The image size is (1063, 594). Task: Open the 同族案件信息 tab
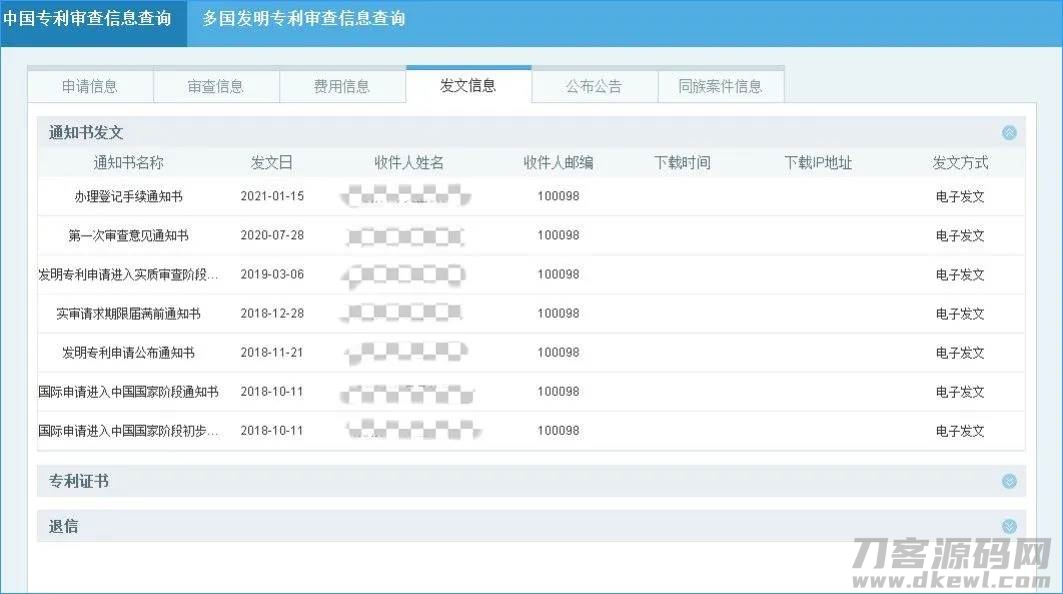click(721, 86)
